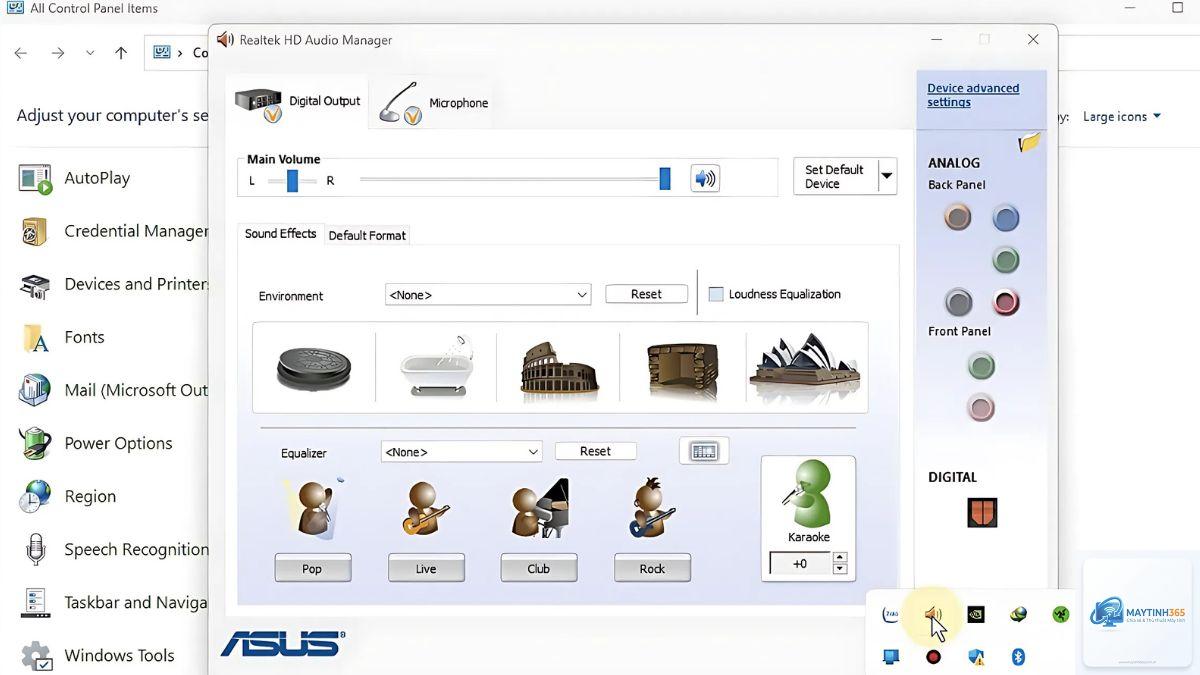
Task: Click the Club pianist figure icon
Action: pos(539,508)
